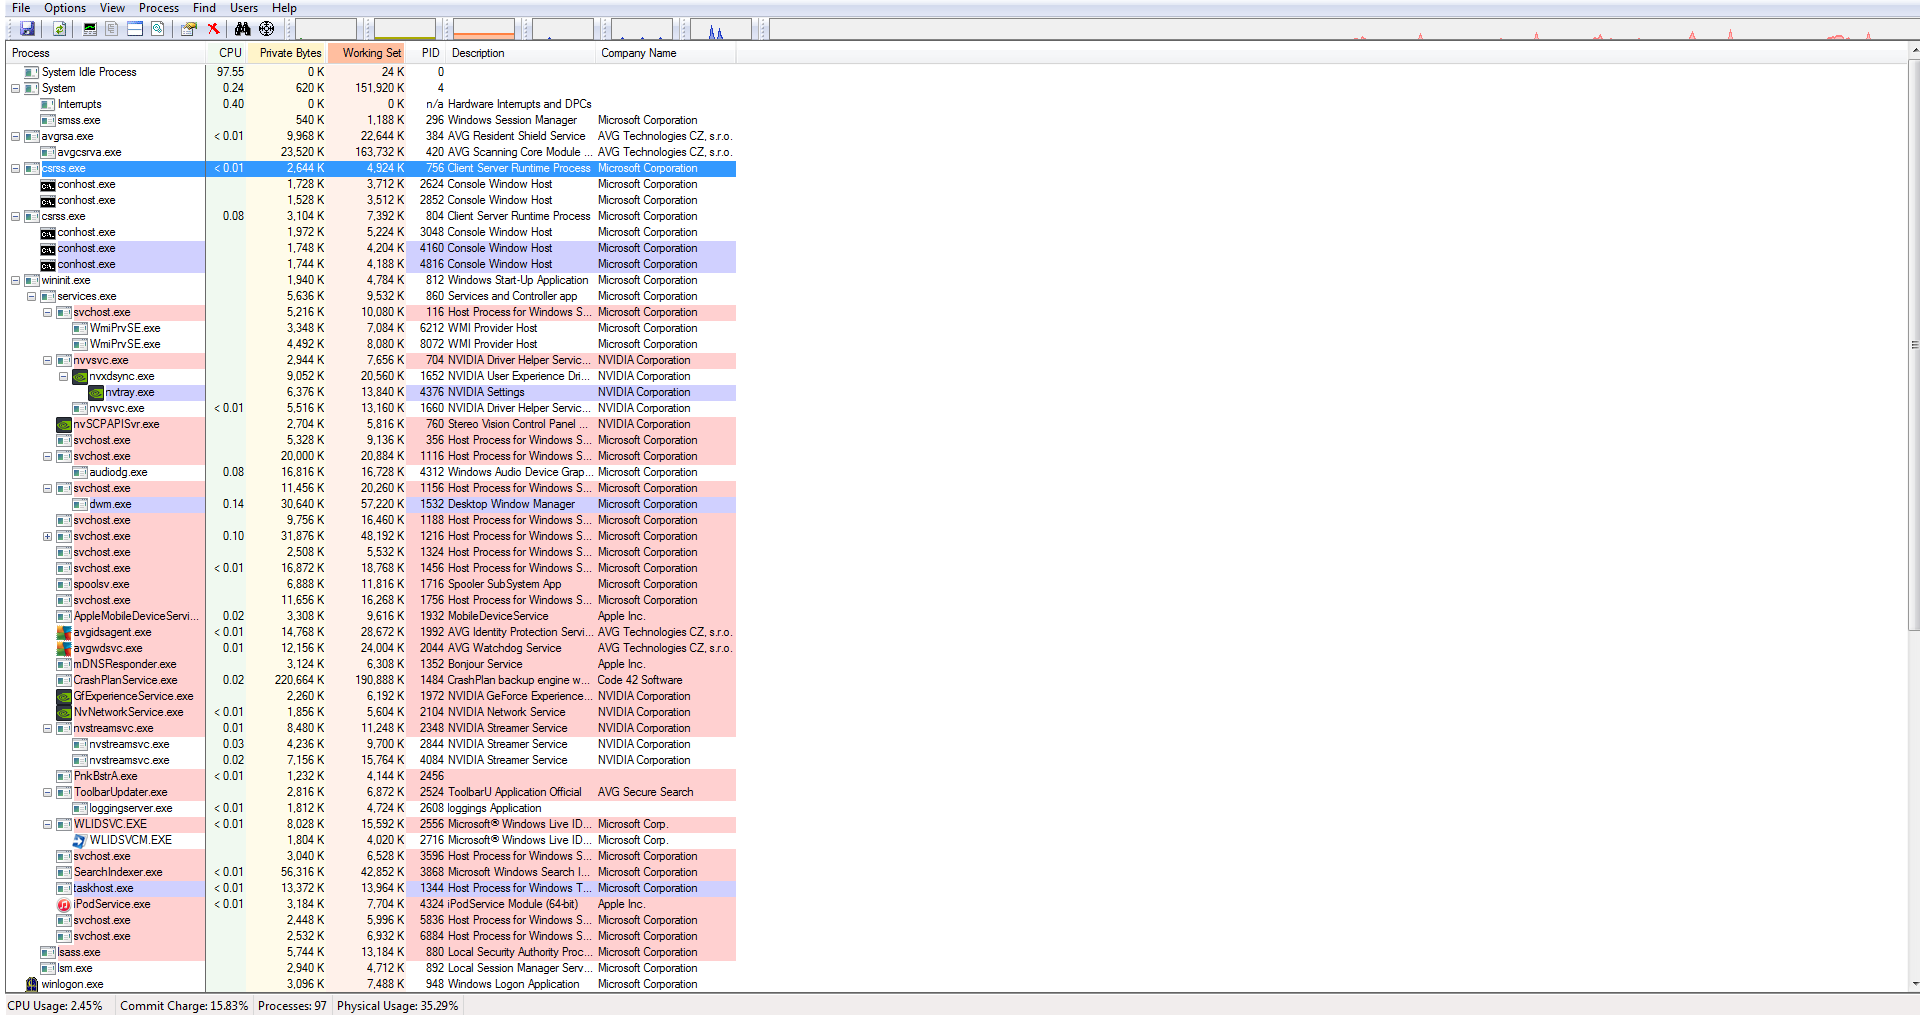This screenshot has height=1016, width=1920.
Task: Open the Options menu
Action: point(65,8)
